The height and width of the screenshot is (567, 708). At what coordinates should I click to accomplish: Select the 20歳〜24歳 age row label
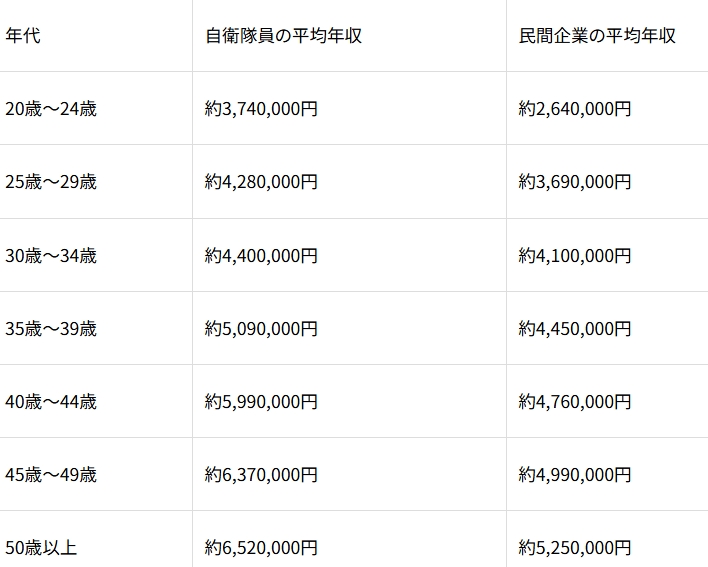(x=51, y=109)
